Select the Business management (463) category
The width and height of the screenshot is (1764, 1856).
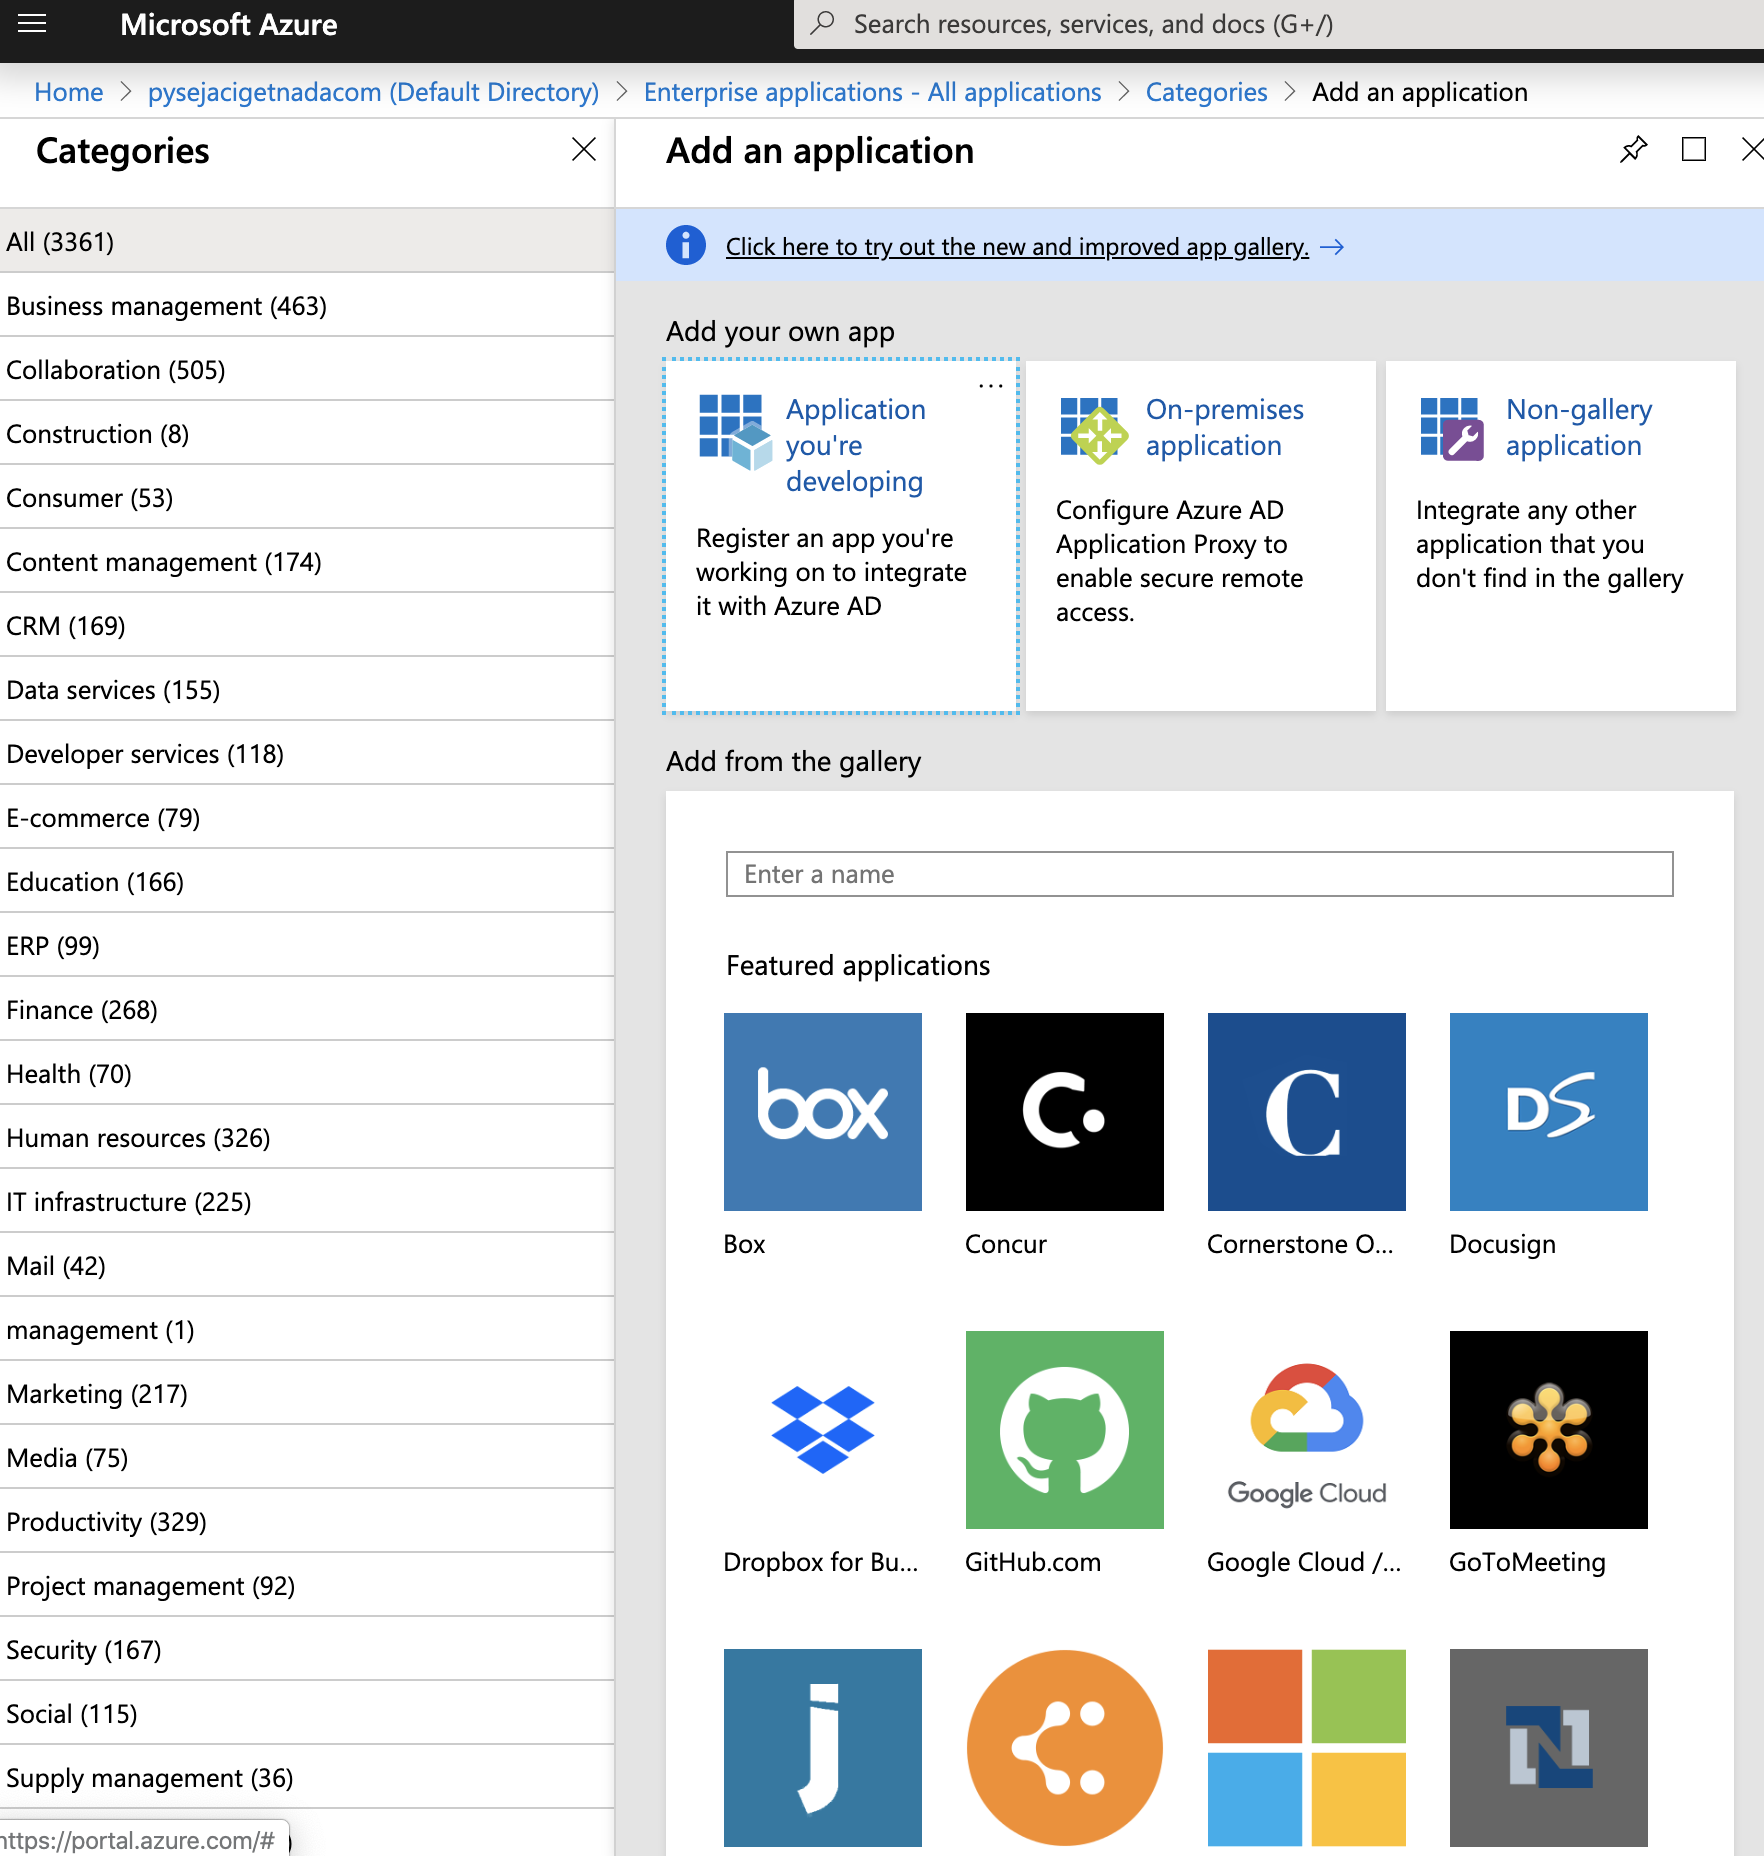[307, 306]
